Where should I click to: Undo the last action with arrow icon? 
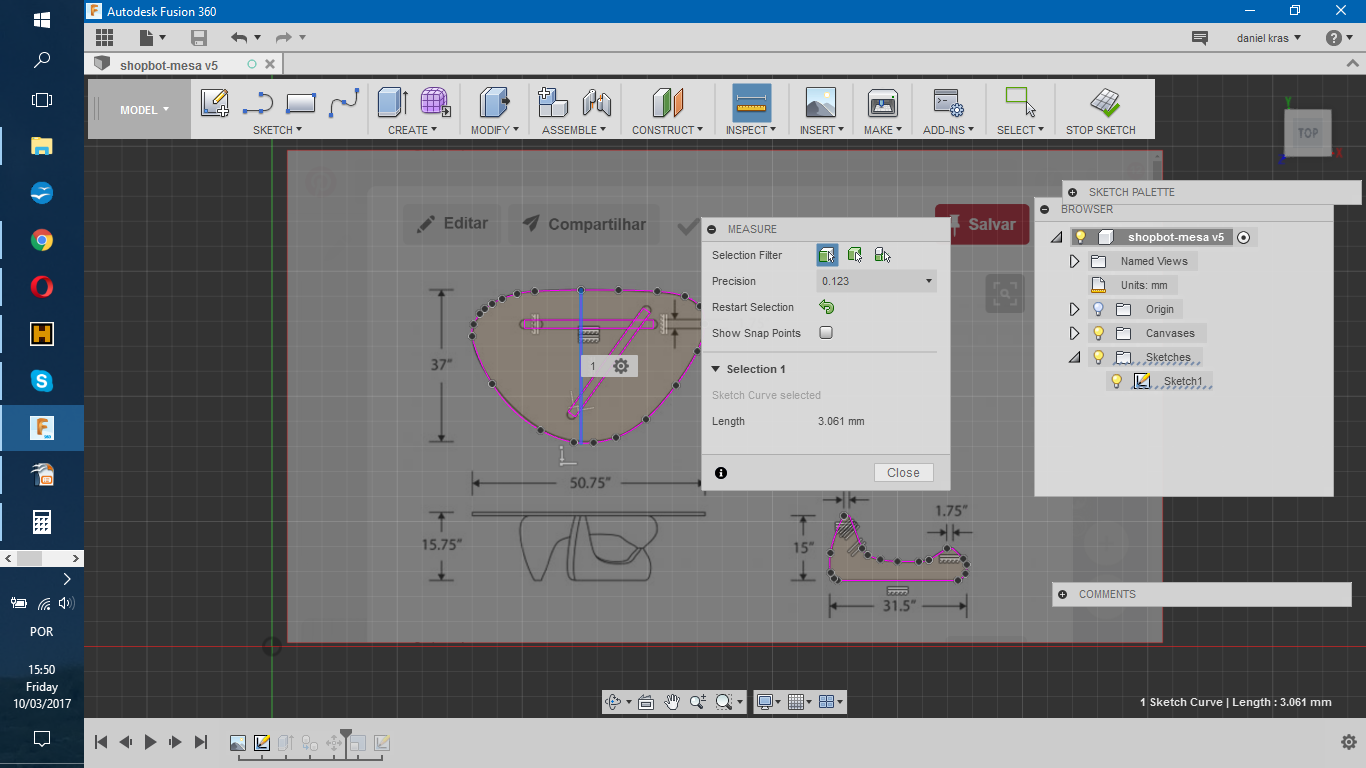coord(238,38)
